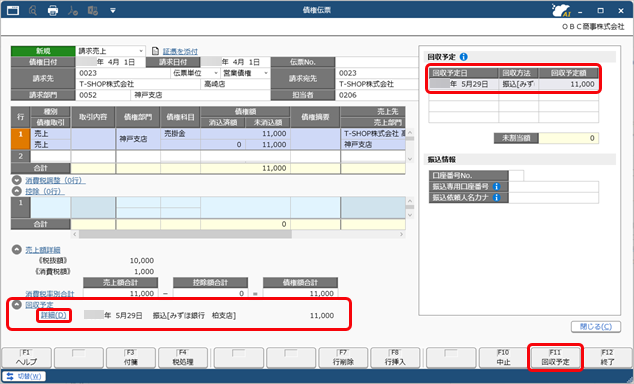Click the 請求日付 date field
The height and width of the screenshot is (384, 634).
coord(235,62)
